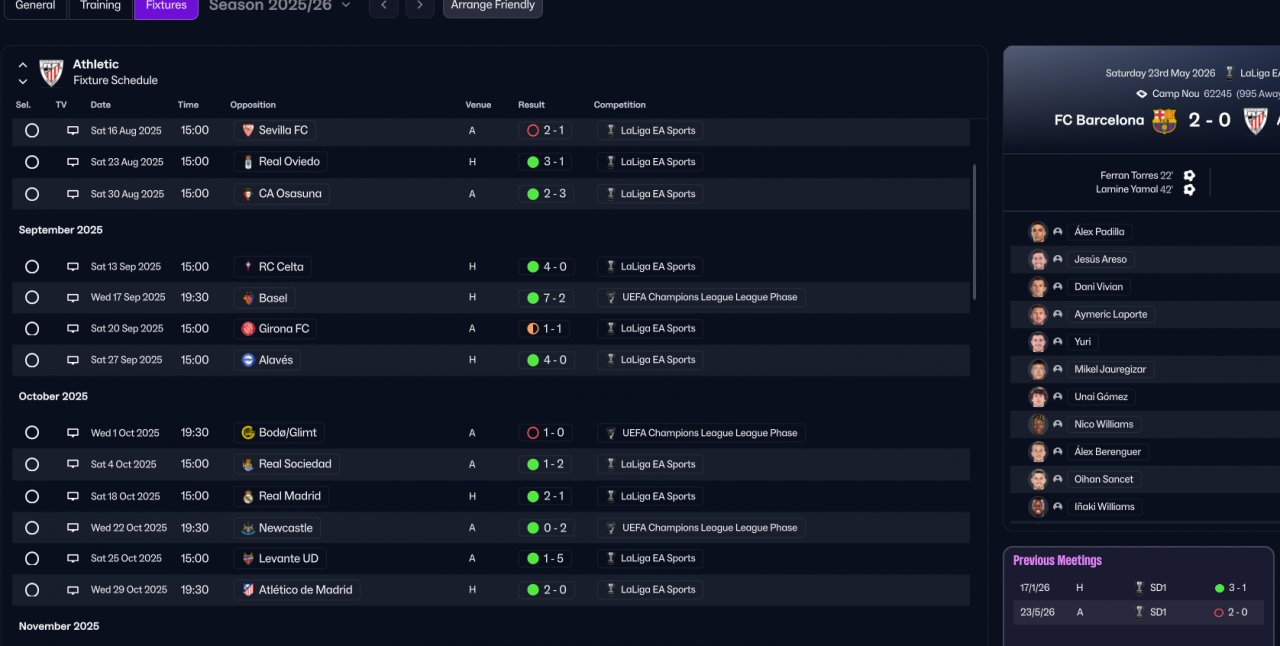Click goal icon beside Ferran Torres 22'
Viewport: 1280px width, 646px height.
click(x=1189, y=175)
